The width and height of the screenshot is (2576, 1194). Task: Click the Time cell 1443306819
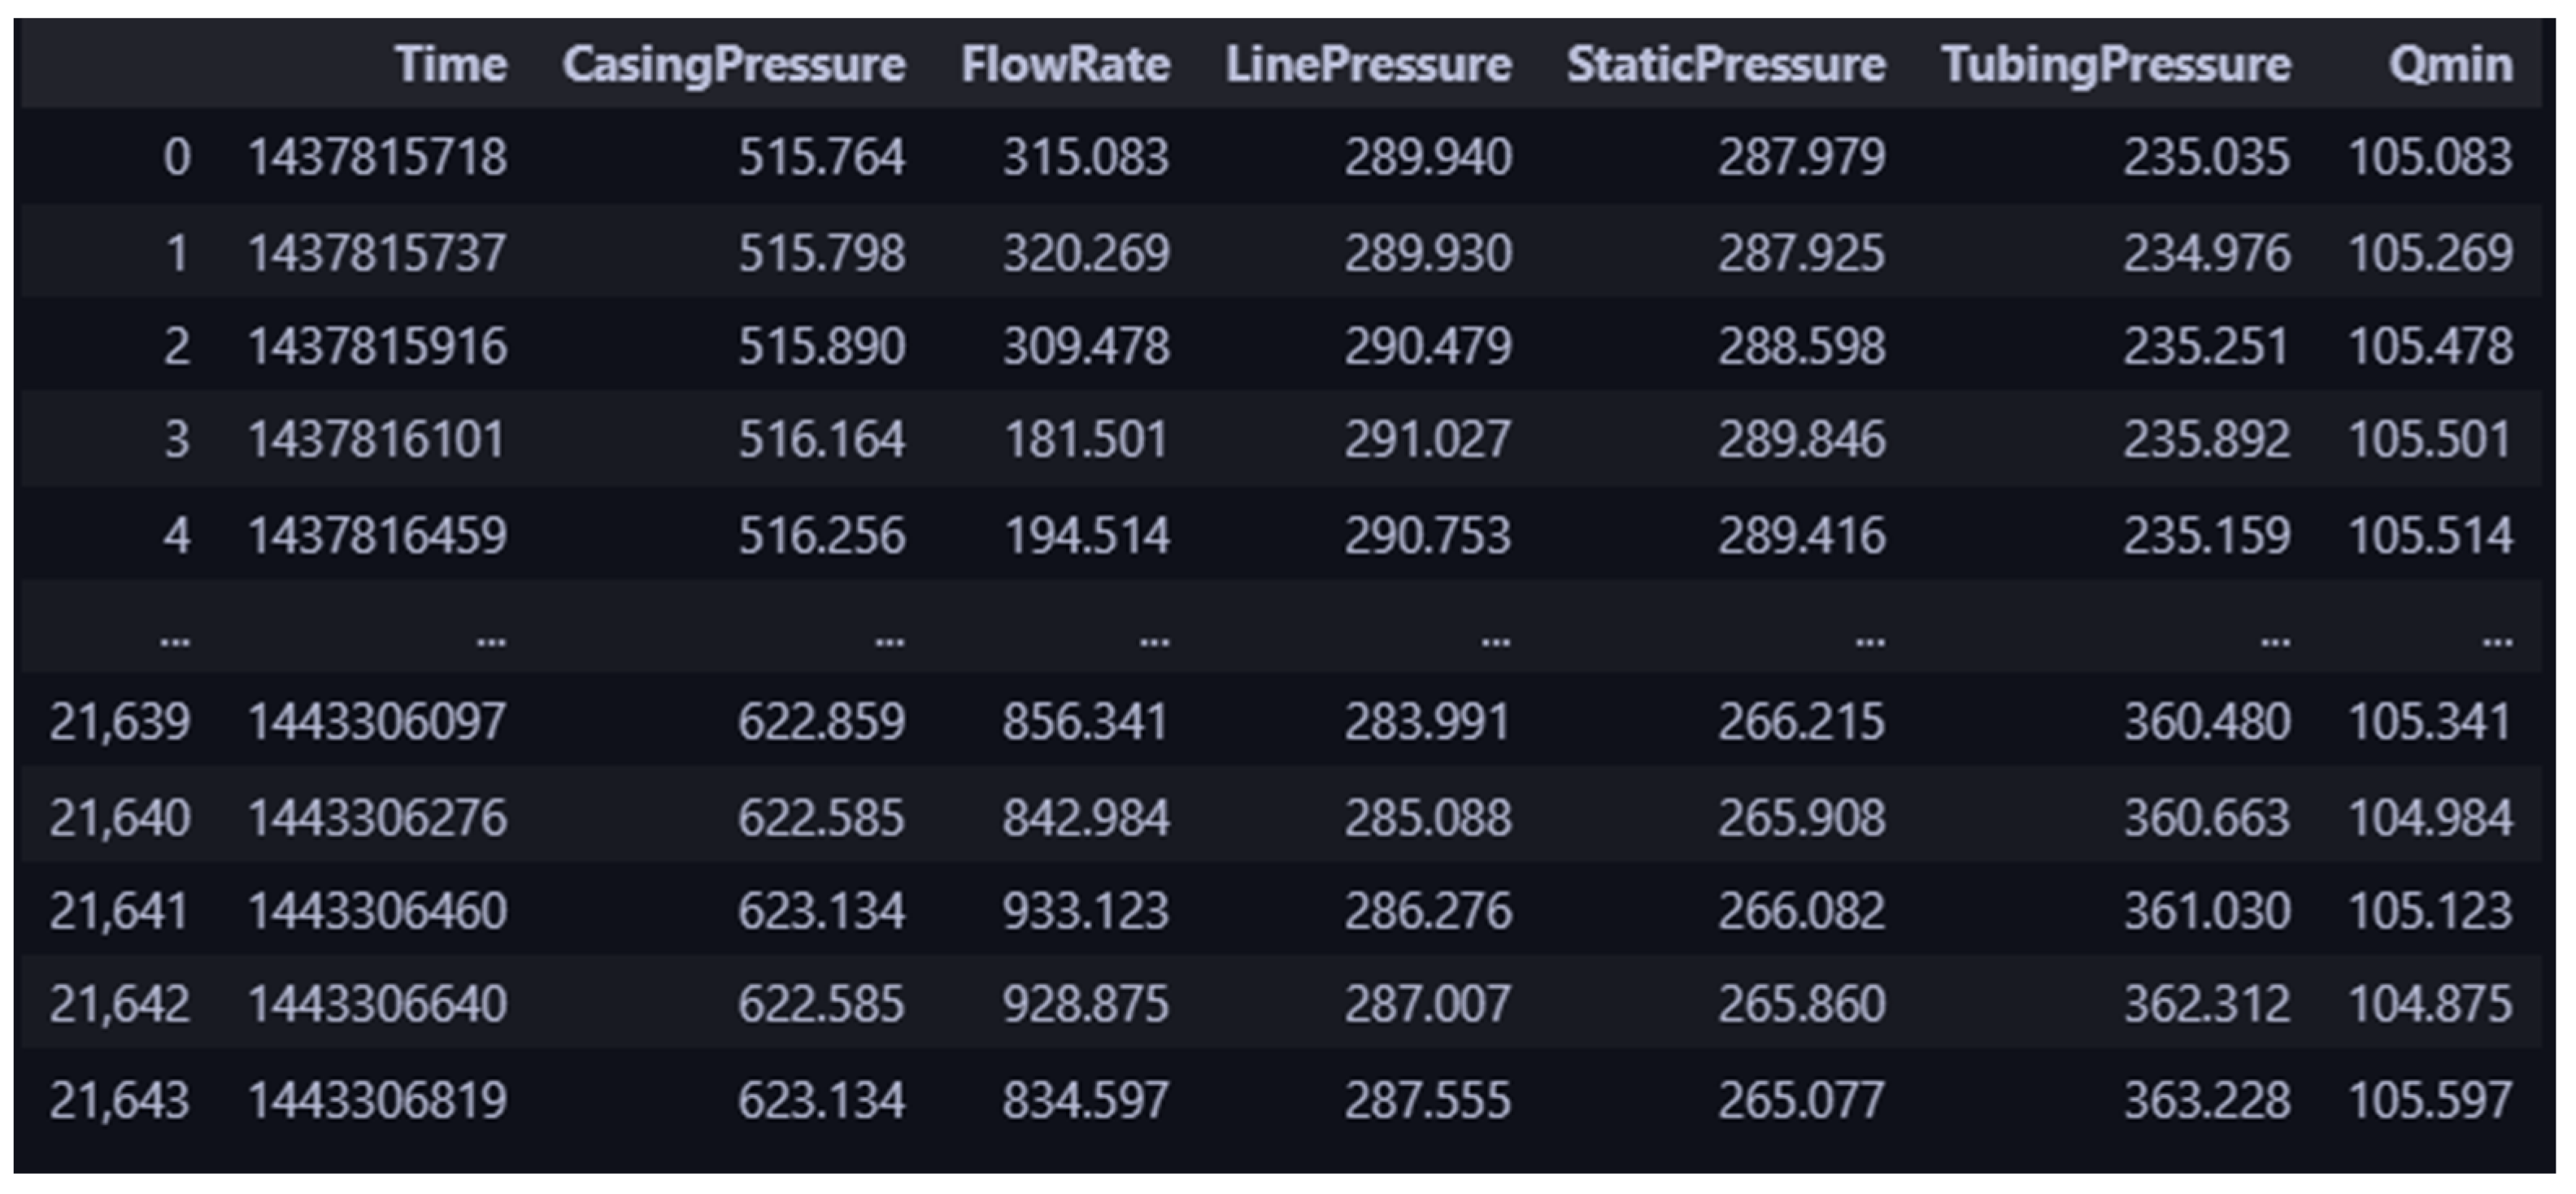tap(377, 1100)
